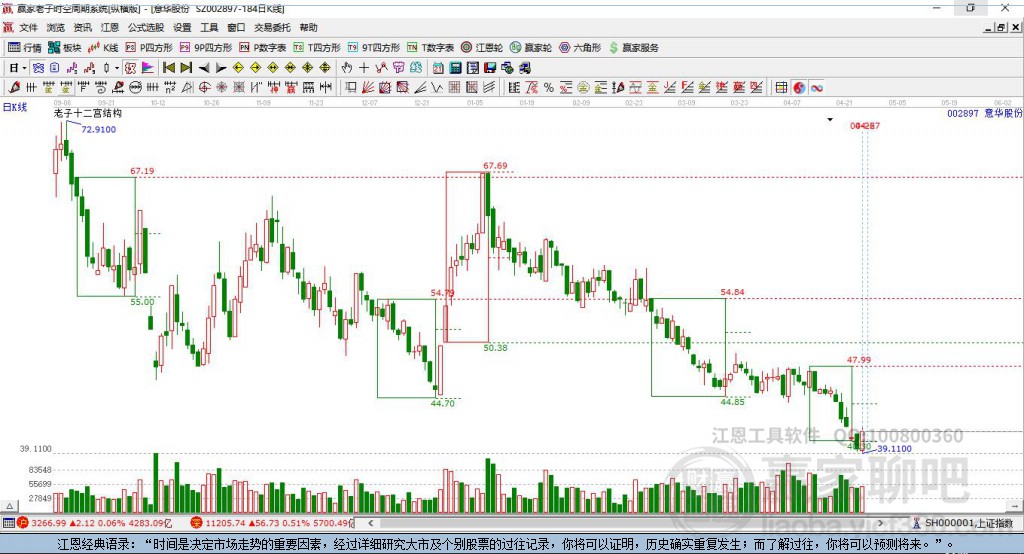The image size is (1024, 554).
Task: Click the hand pan tool icon
Action: pos(347,68)
